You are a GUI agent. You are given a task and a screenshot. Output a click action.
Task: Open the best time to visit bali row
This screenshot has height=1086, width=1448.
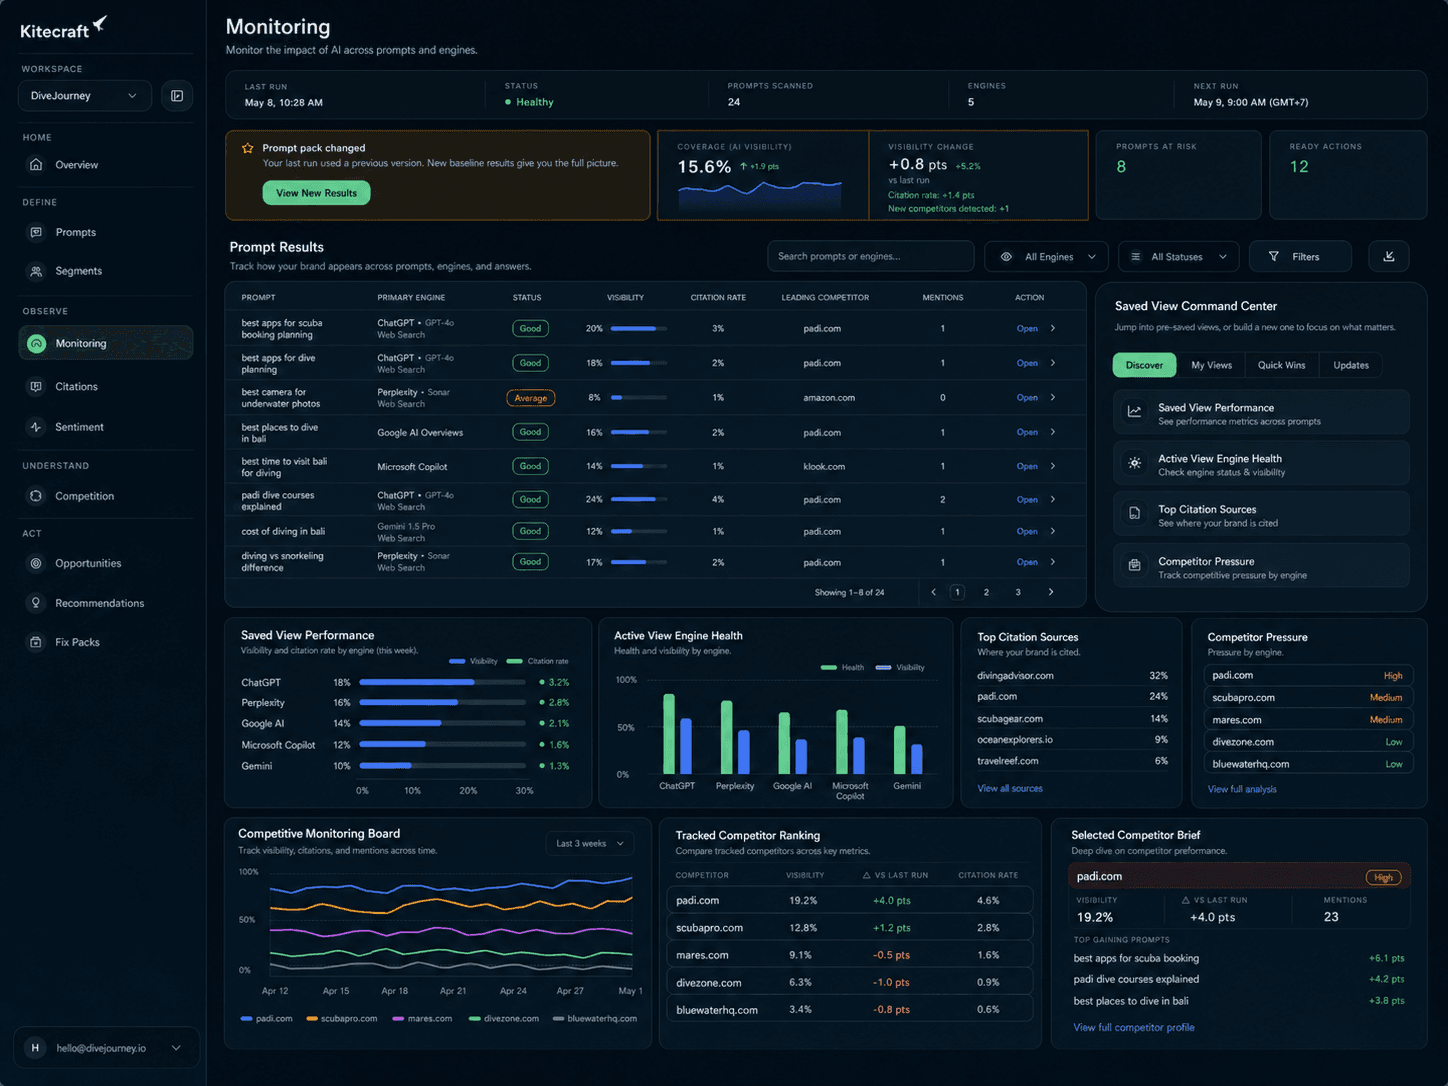(x=655, y=467)
